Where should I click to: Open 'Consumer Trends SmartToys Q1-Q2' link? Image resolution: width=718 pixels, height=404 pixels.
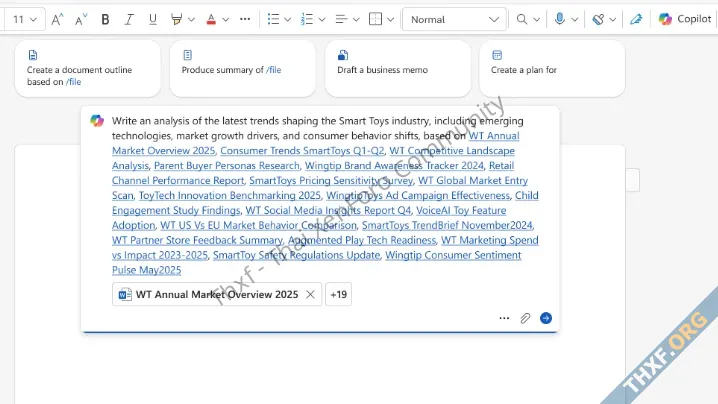pos(302,151)
